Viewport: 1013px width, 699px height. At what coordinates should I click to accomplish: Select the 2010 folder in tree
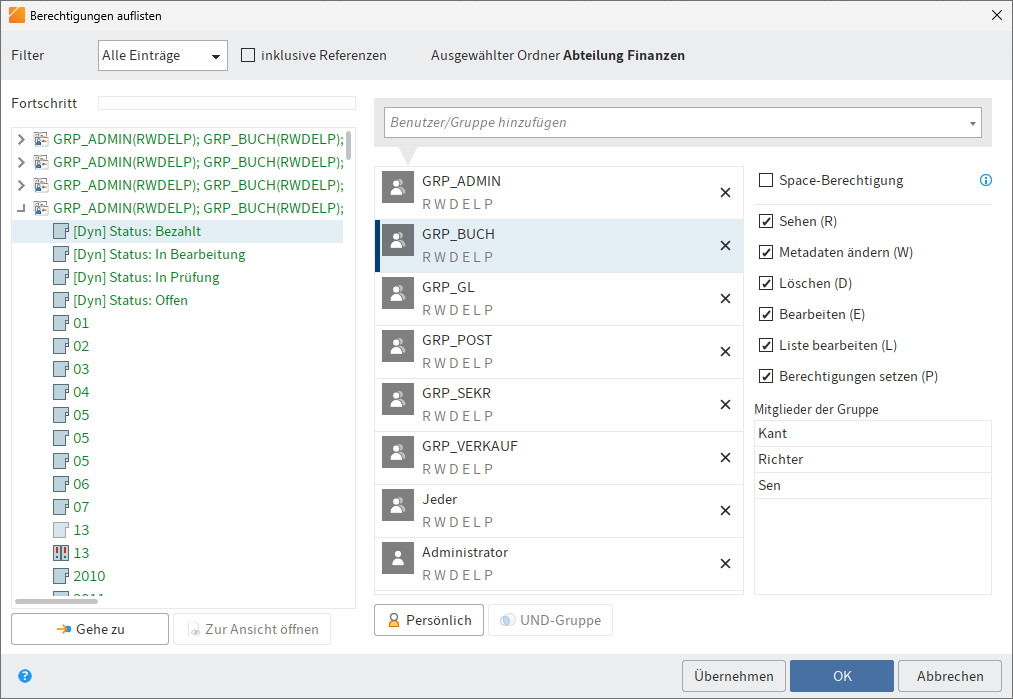coord(88,576)
